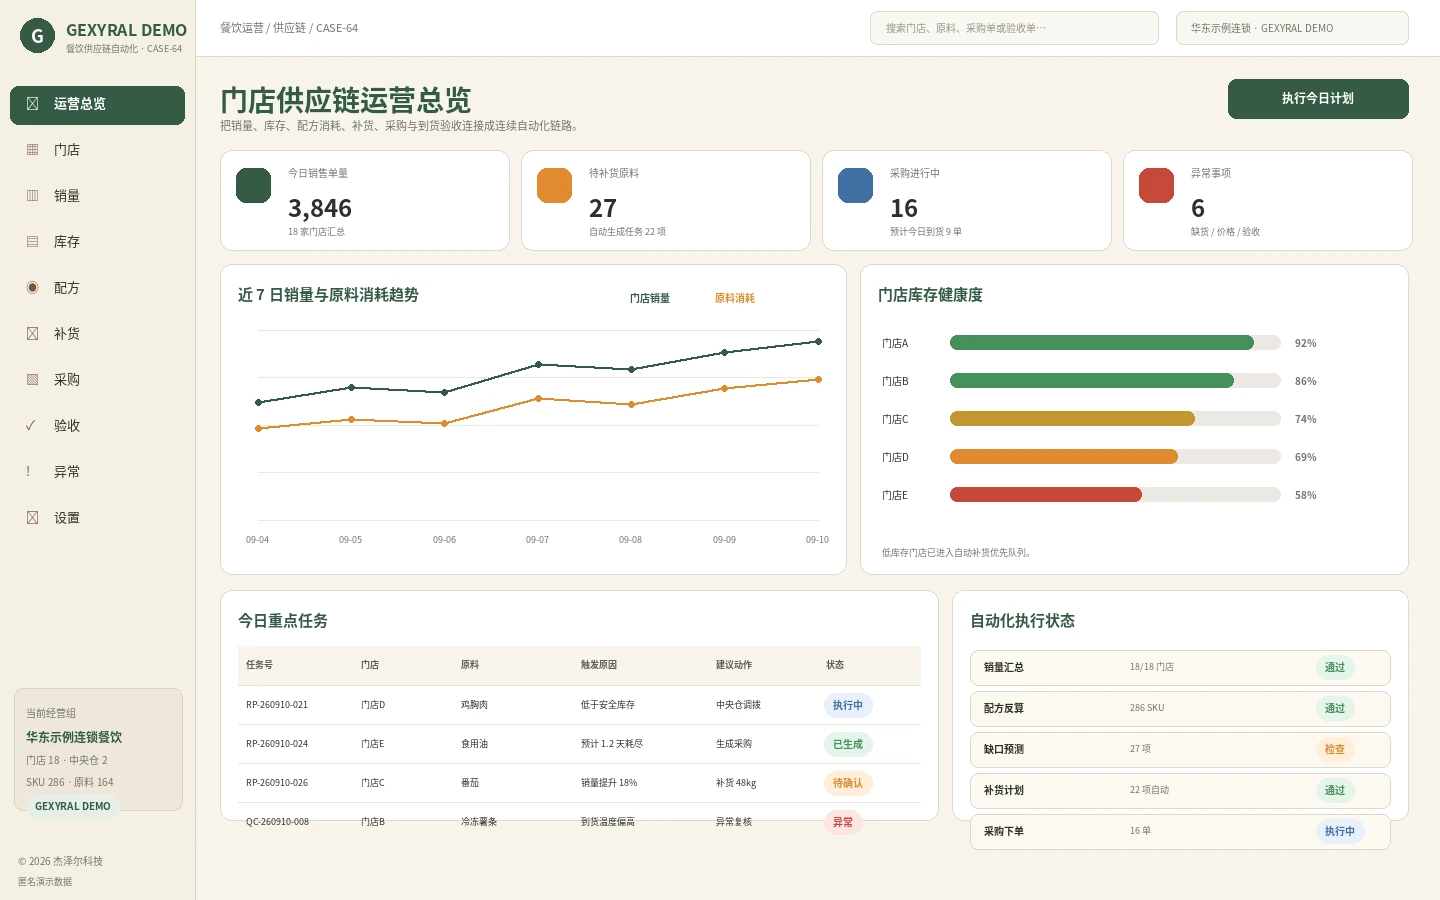The image size is (1440, 900).
Task: Switch to the 验收 menu label
Action: tap(67, 426)
